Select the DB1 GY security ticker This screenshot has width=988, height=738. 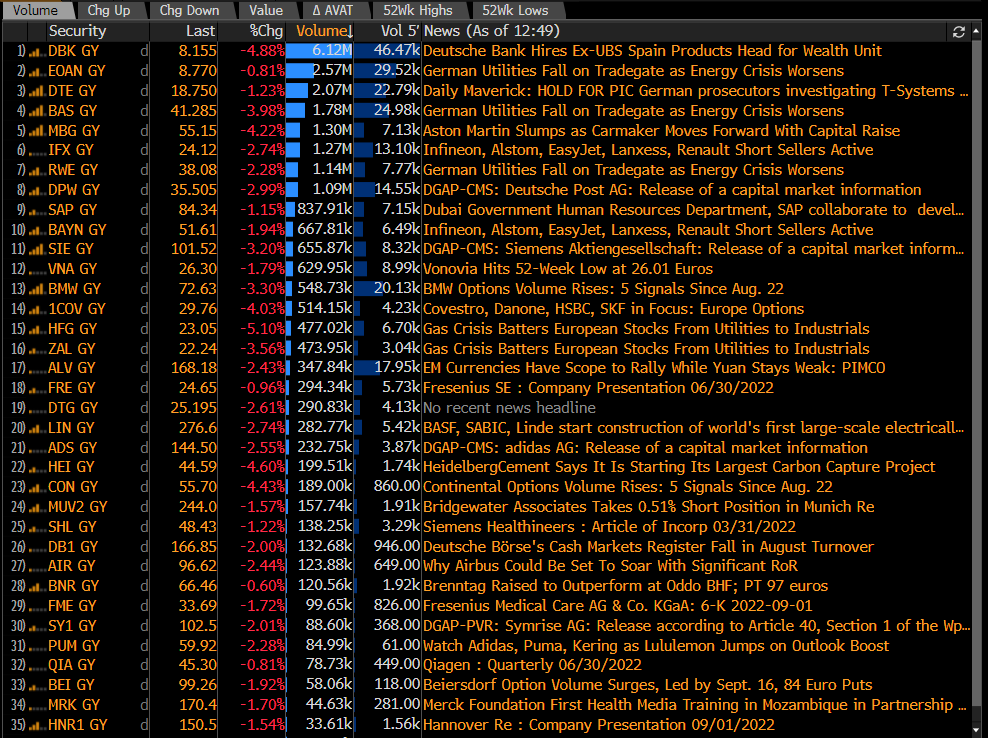click(x=72, y=547)
